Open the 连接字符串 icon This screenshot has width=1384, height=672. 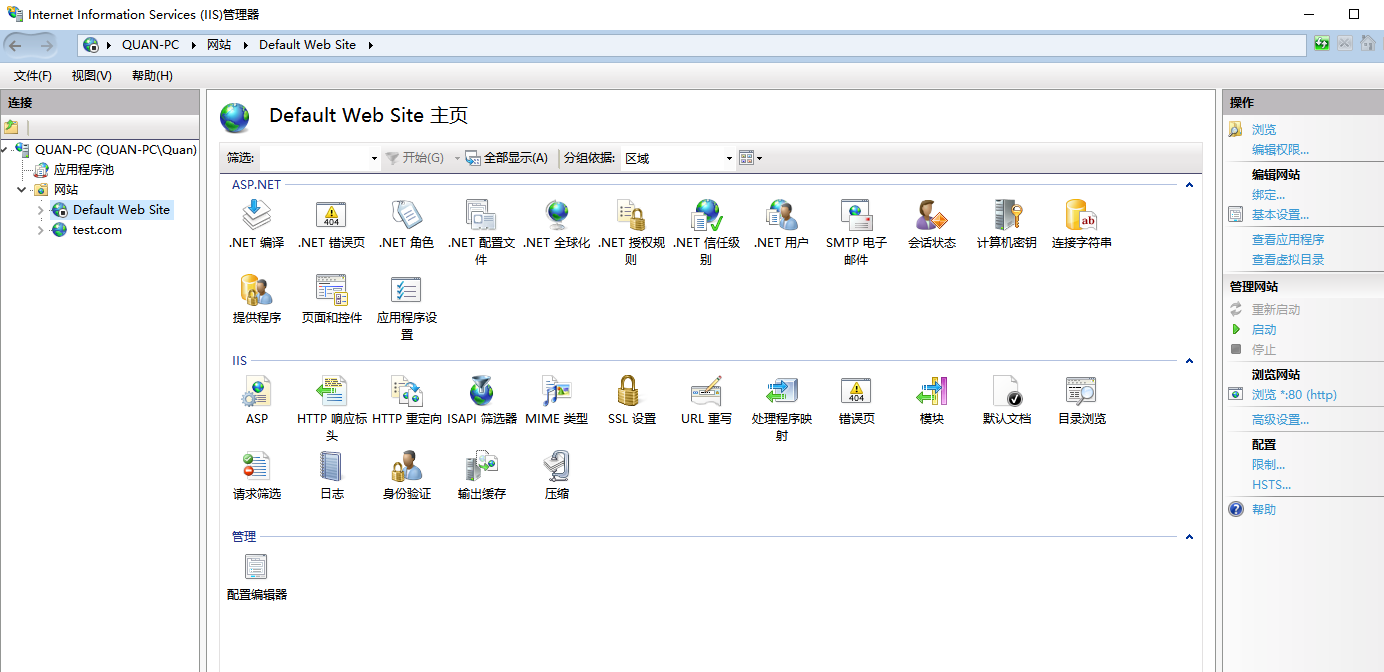(x=1081, y=216)
